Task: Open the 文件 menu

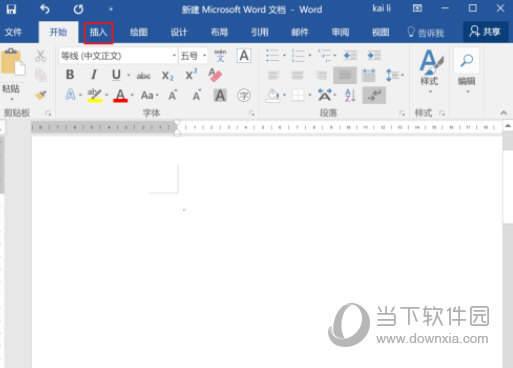Action: pos(13,32)
